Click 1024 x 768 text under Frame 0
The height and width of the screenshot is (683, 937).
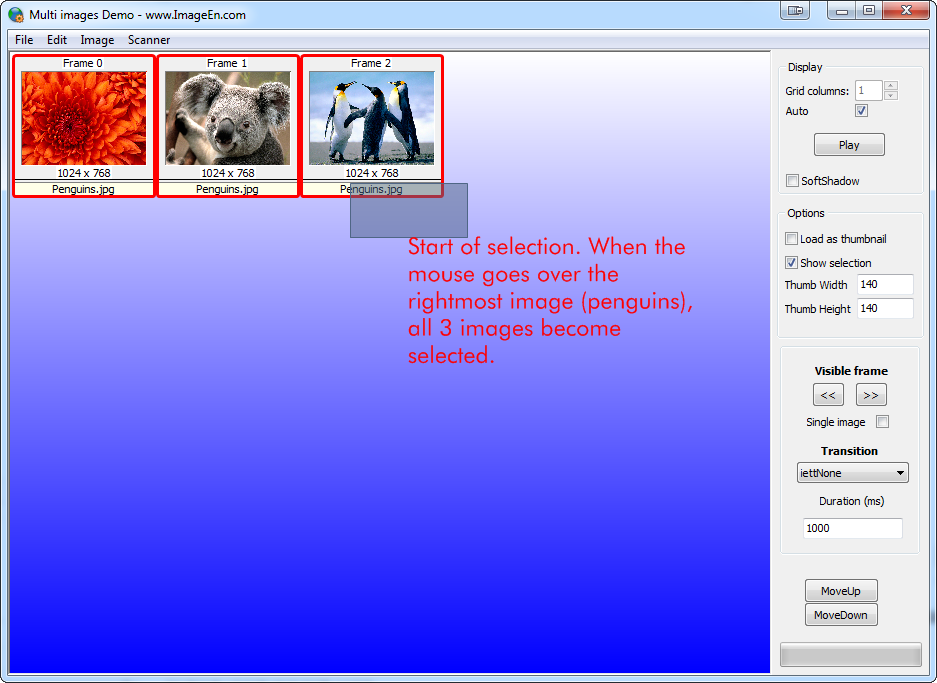coord(84,173)
